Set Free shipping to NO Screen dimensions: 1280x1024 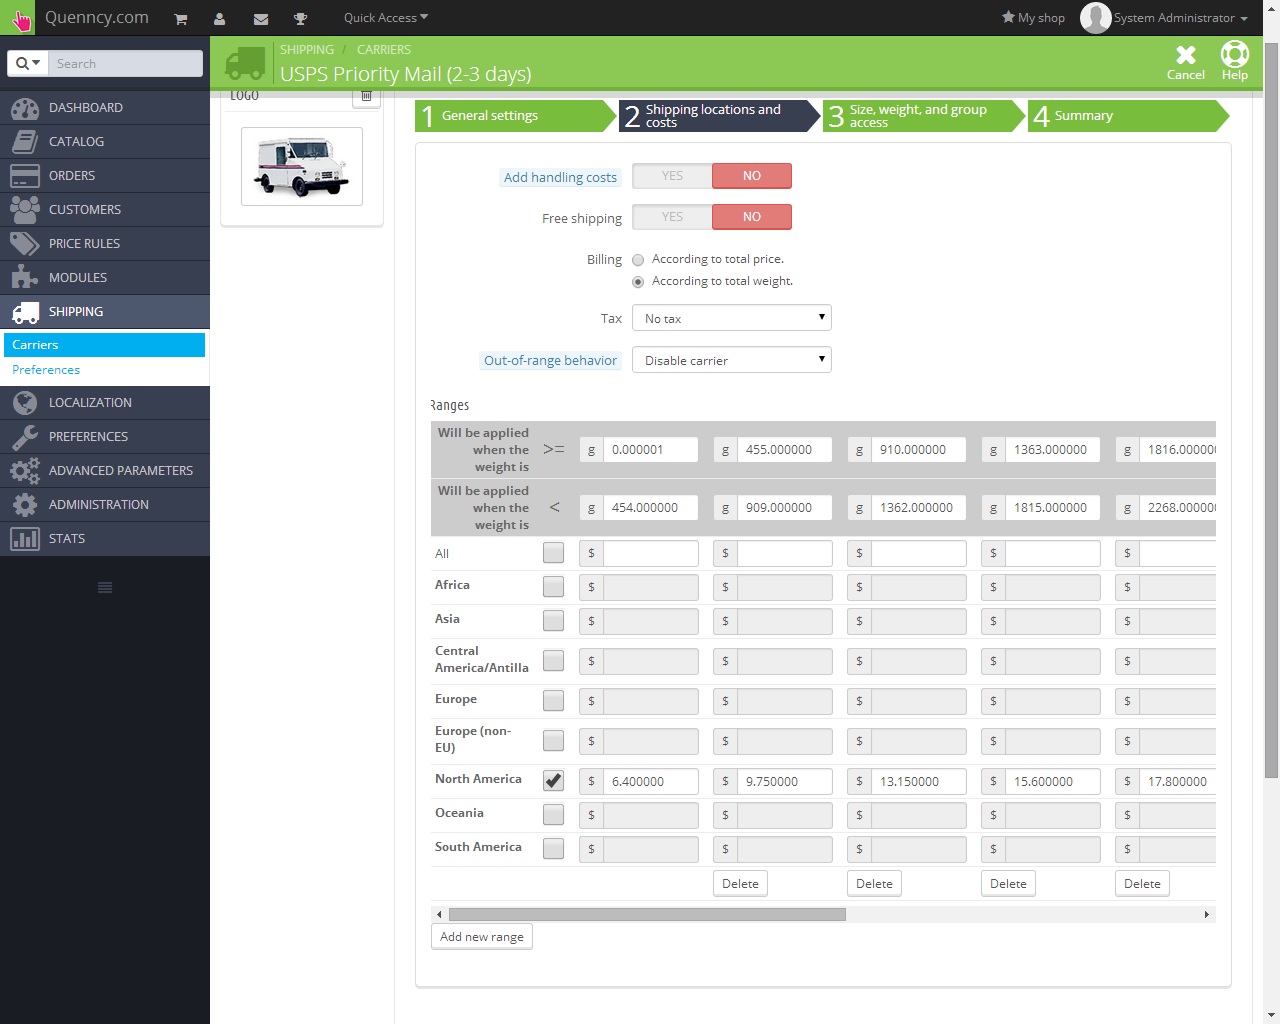(752, 217)
